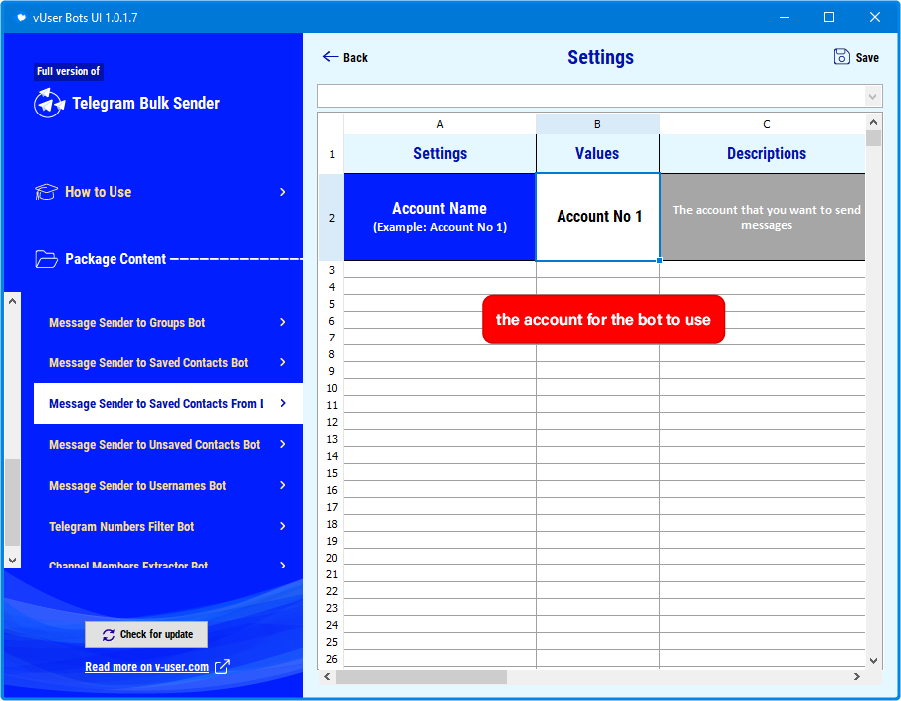Click the Save button label
The width and height of the screenshot is (901, 701).
(x=867, y=57)
